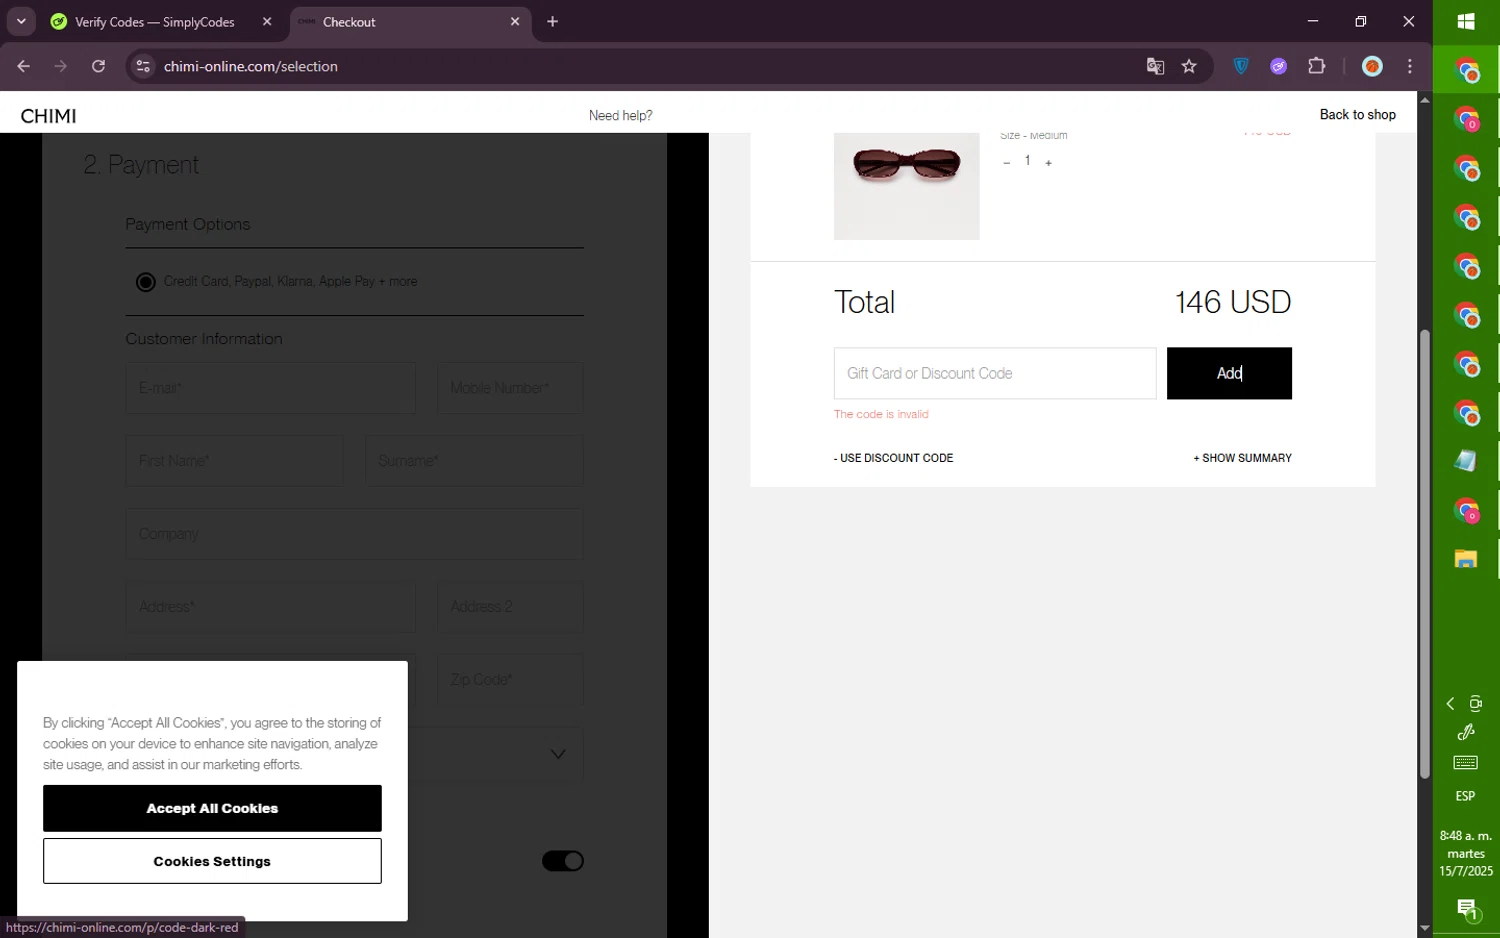1500x938 pixels.
Task: Click the Gift Card or Discount Code field
Action: point(995,373)
